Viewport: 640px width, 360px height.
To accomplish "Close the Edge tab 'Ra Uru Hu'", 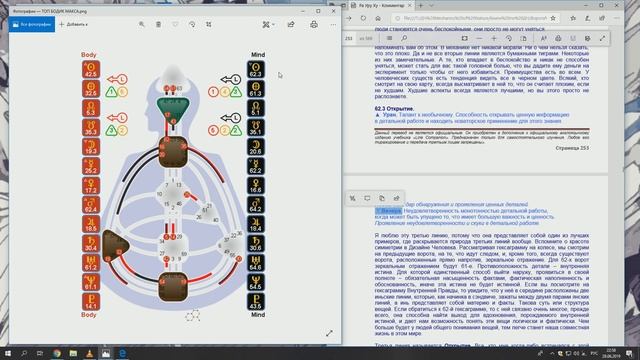I will [x=410, y=6].
